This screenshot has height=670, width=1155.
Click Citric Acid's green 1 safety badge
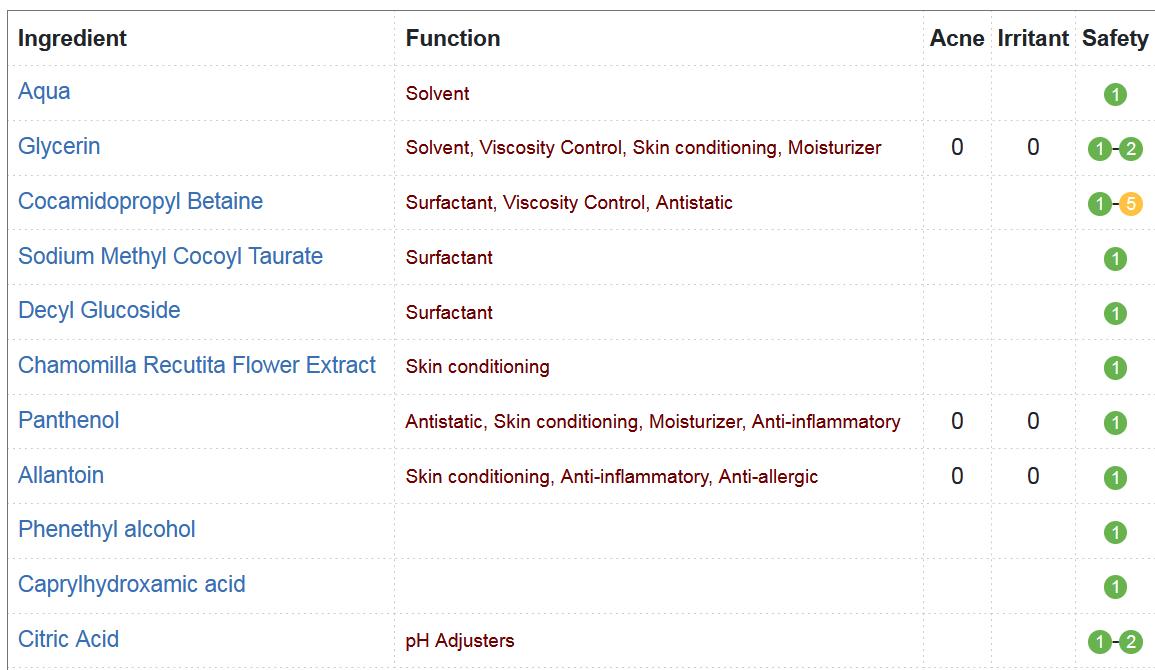point(1099,642)
